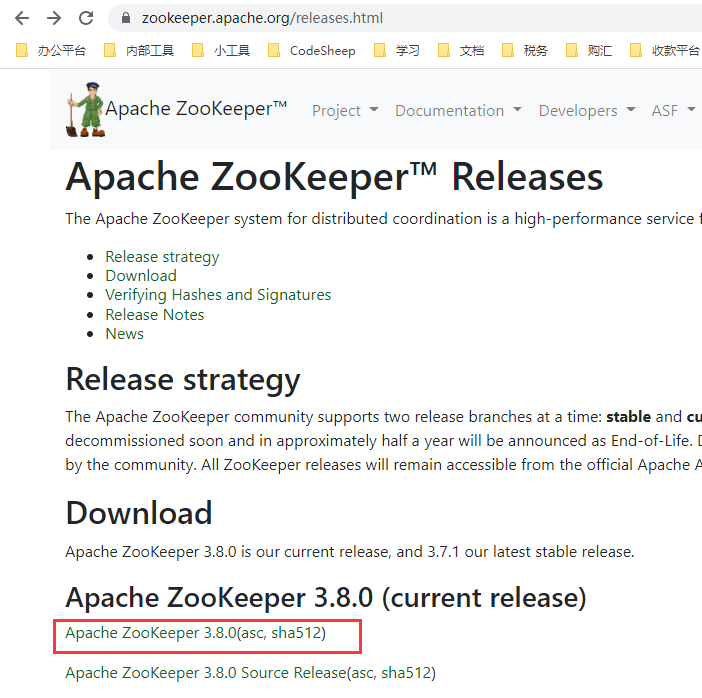This screenshot has width=702, height=698.
Task: Open the 小工具 bookmarks bar item
Action: click(221, 50)
